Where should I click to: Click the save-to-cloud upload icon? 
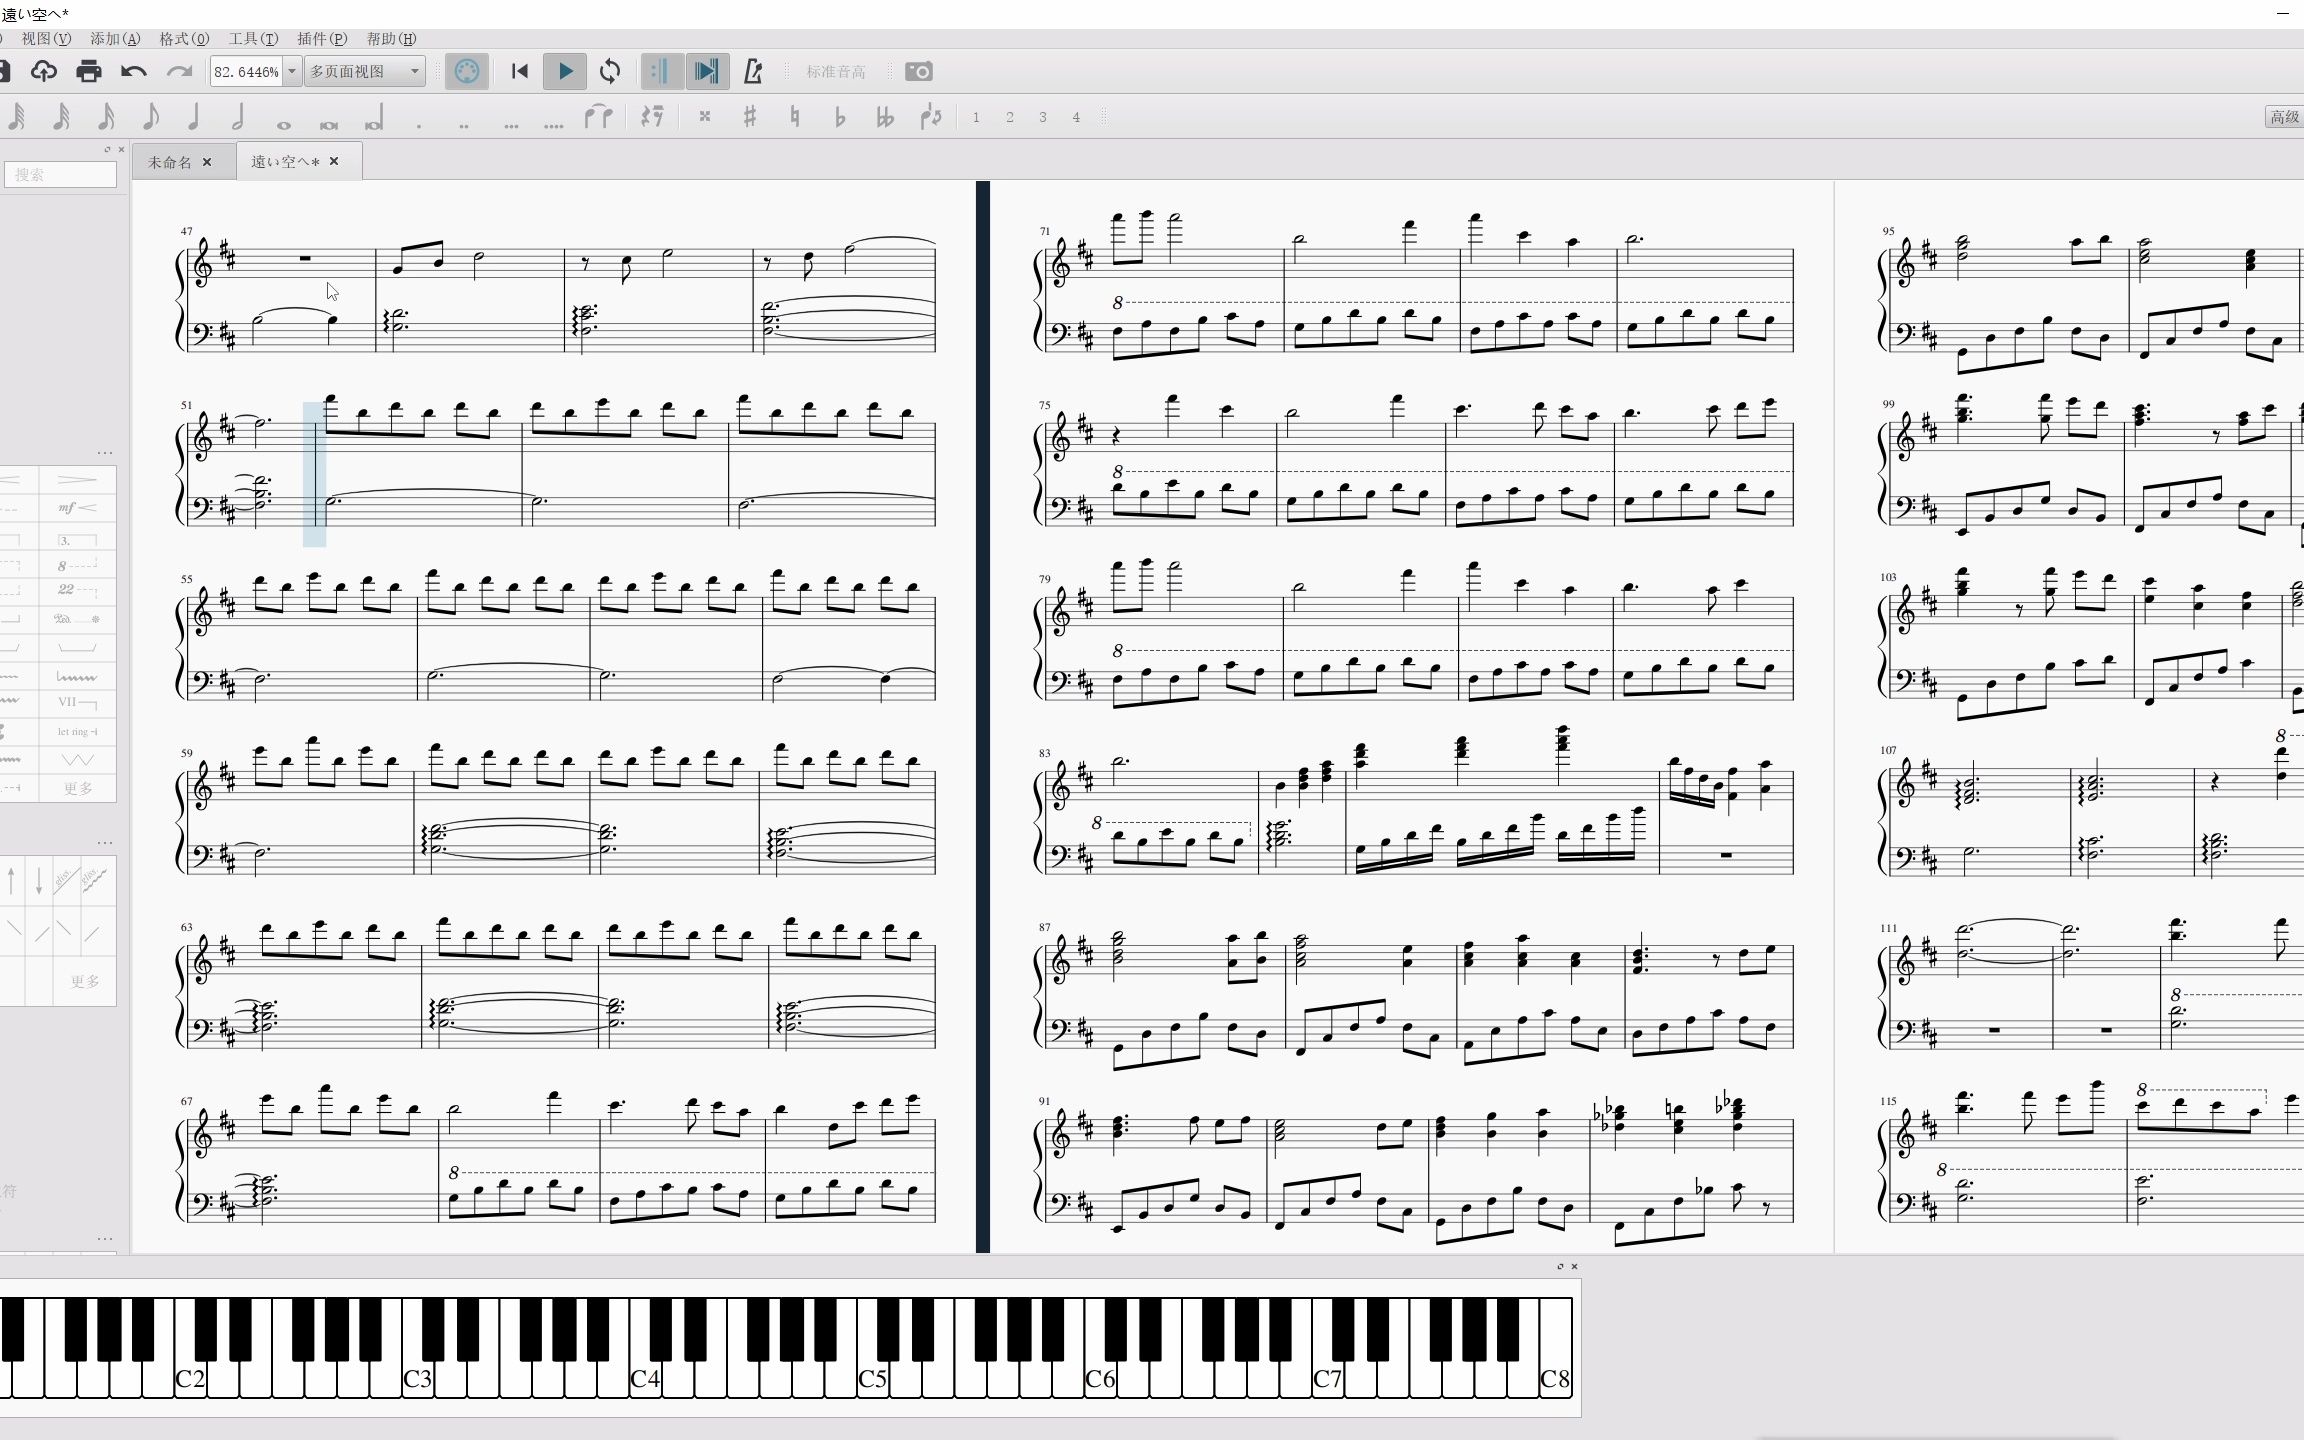(x=43, y=71)
